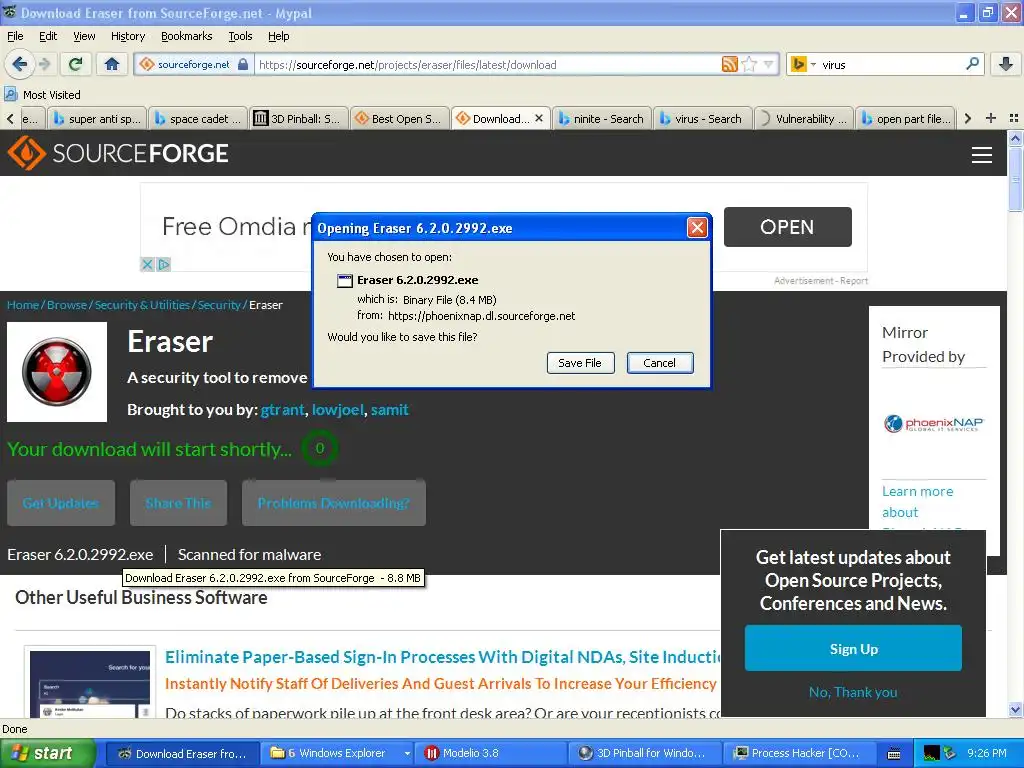Reload the current page

tap(76, 64)
